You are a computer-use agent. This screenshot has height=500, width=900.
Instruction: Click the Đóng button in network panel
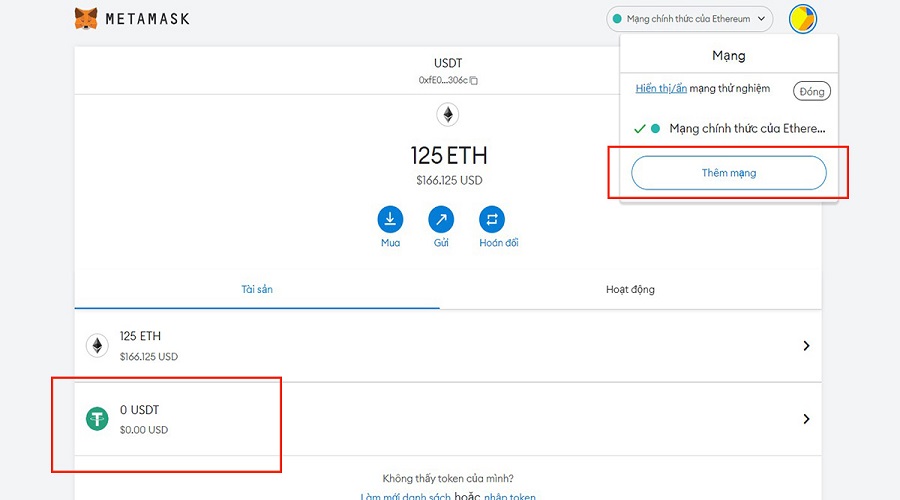[x=812, y=91]
